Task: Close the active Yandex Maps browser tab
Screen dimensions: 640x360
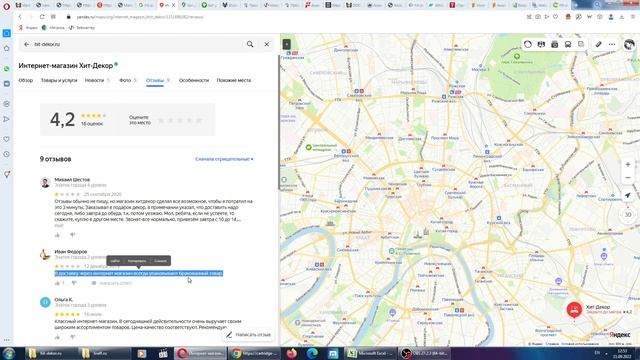Action: 173,5
